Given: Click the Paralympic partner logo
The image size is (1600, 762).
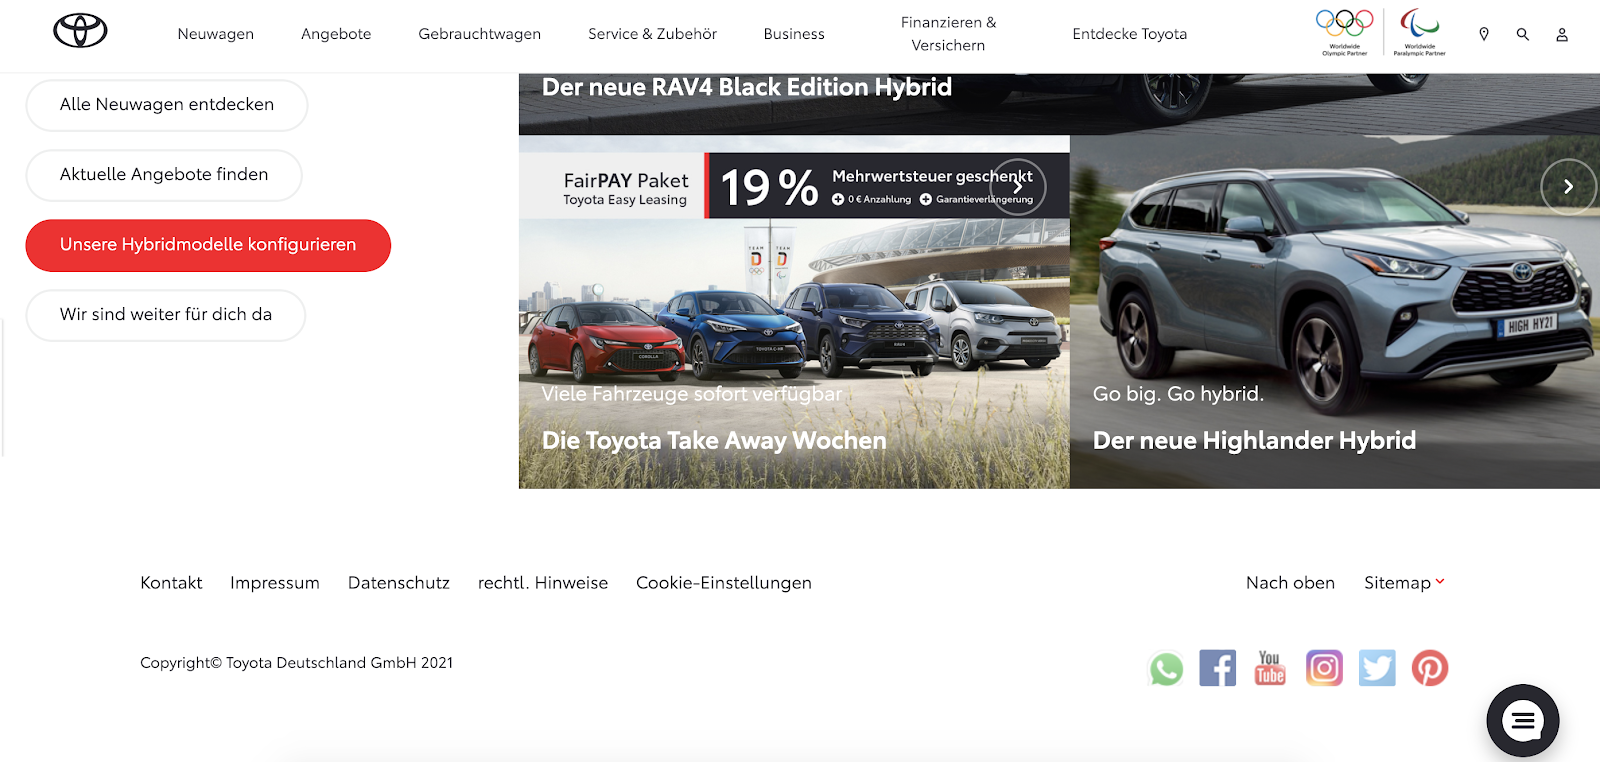Looking at the screenshot, I should (x=1420, y=32).
